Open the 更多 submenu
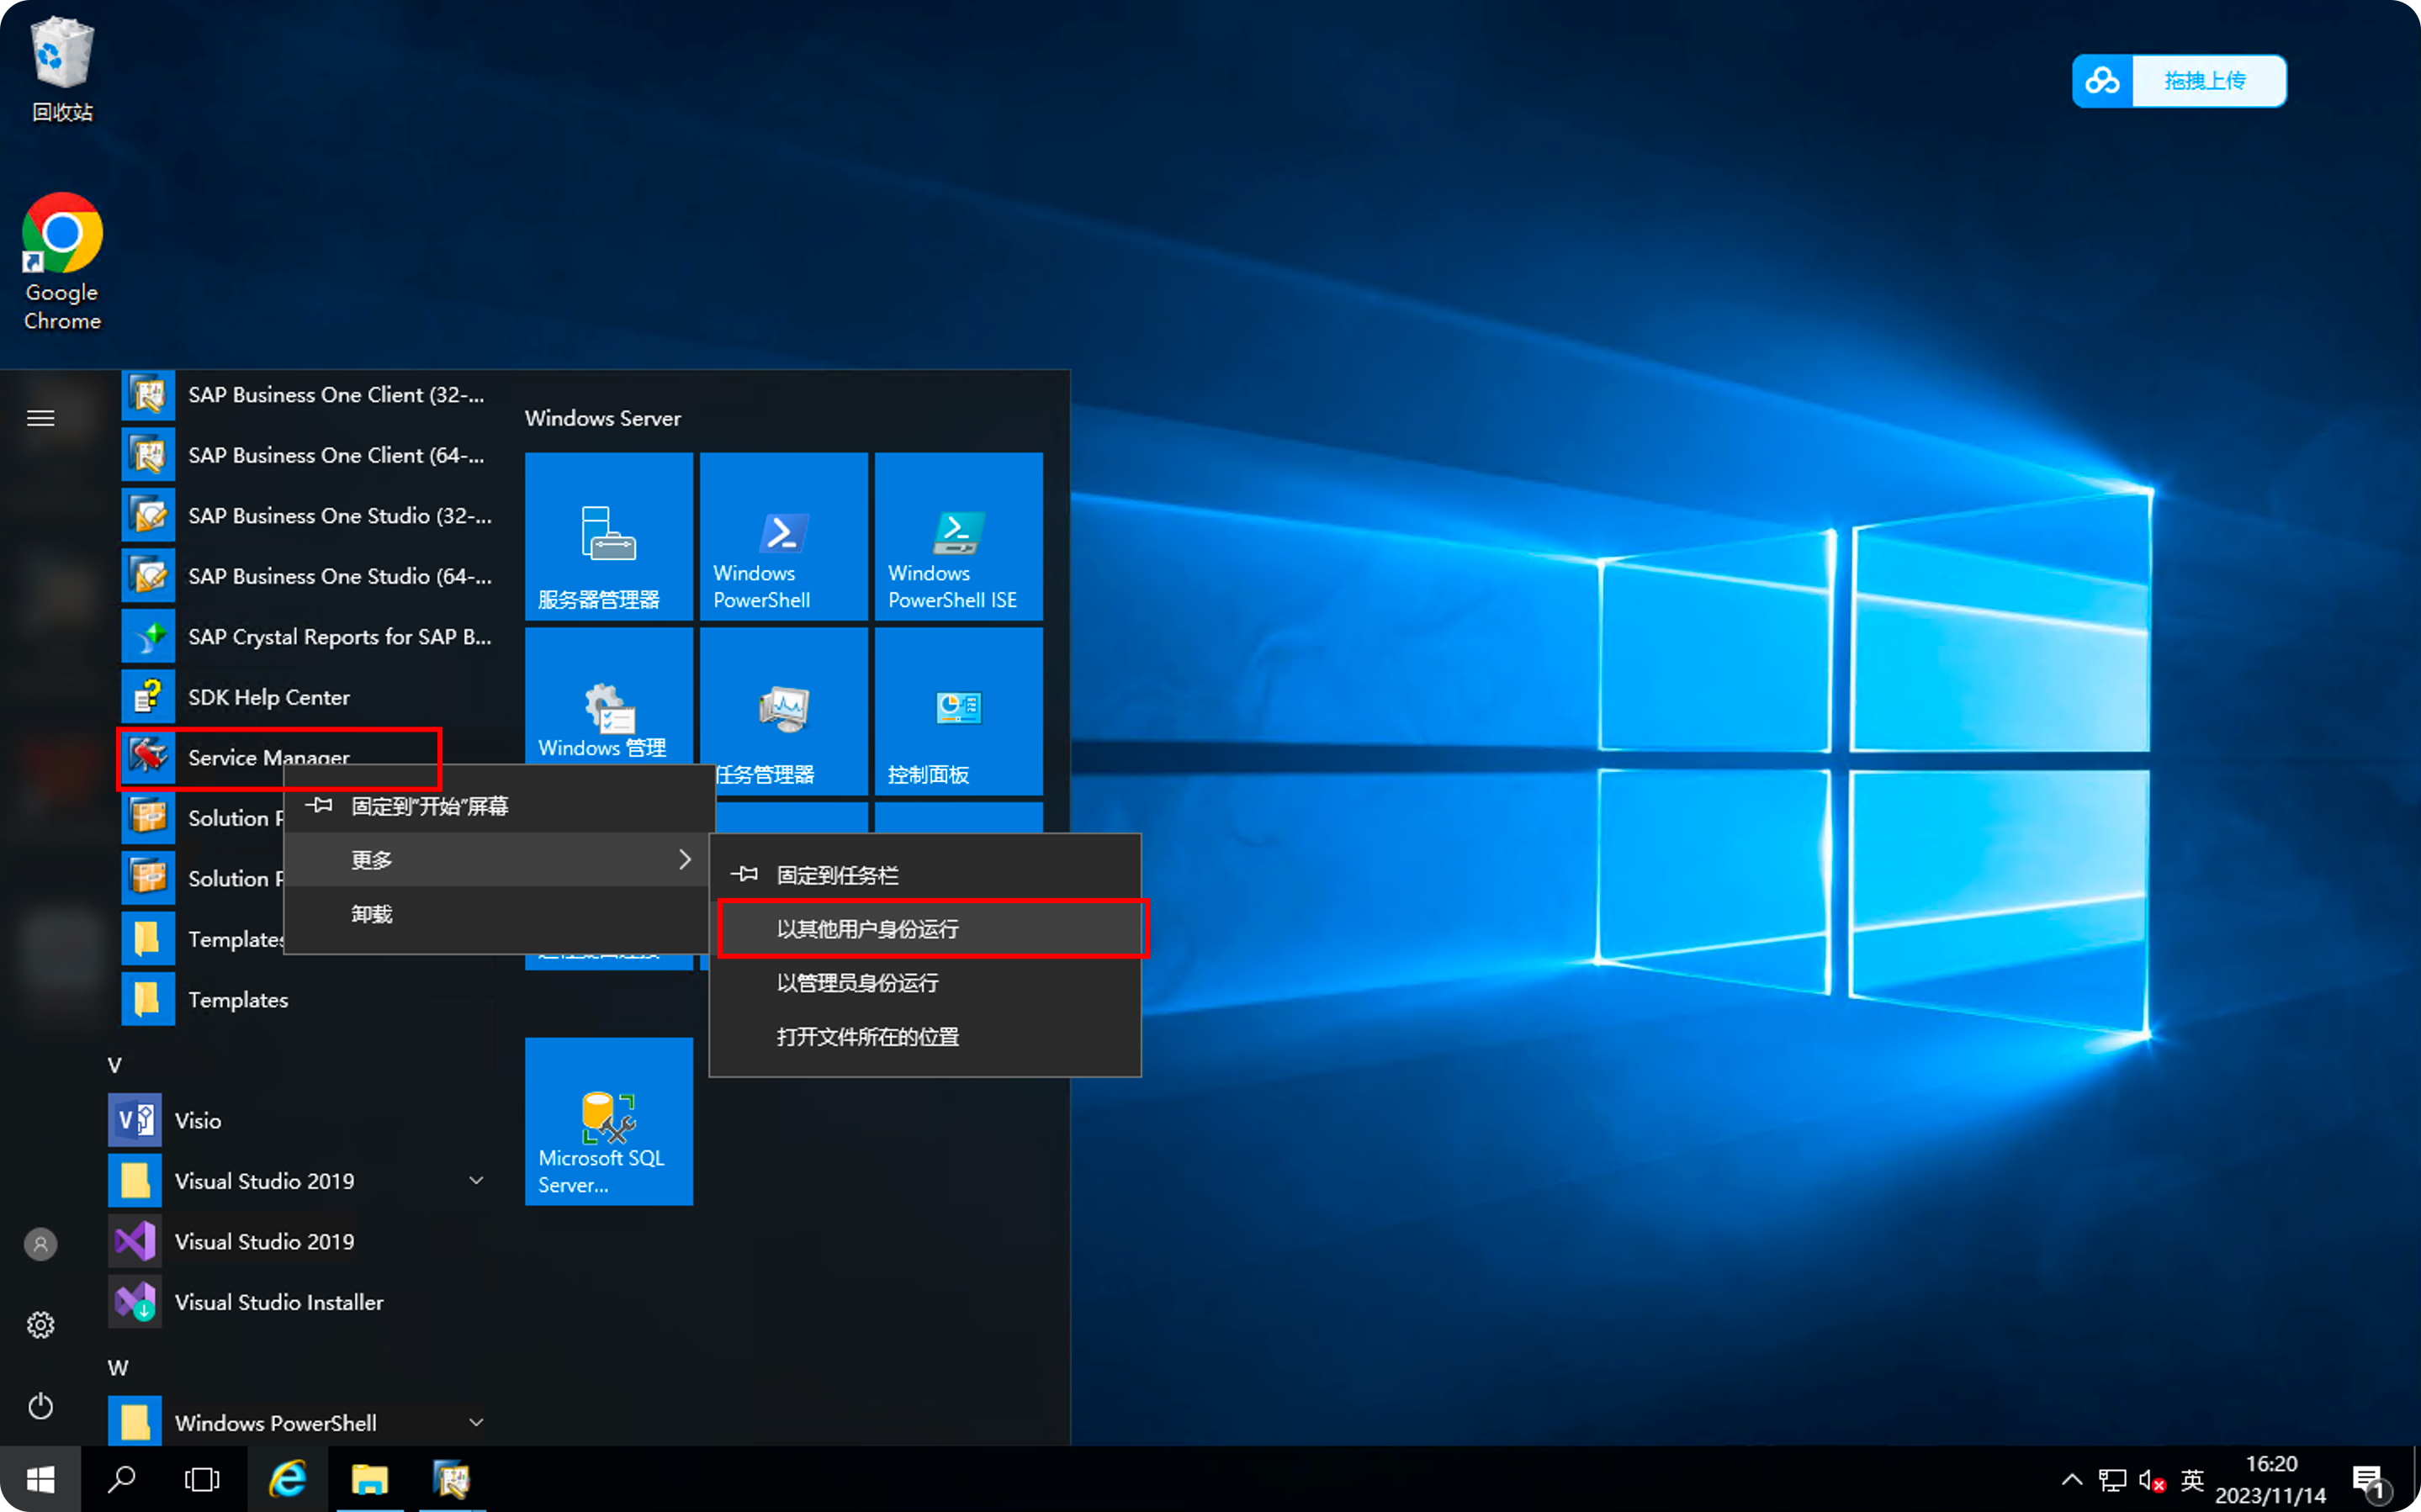This screenshot has height=1512, width=2421. tap(499, 860)
